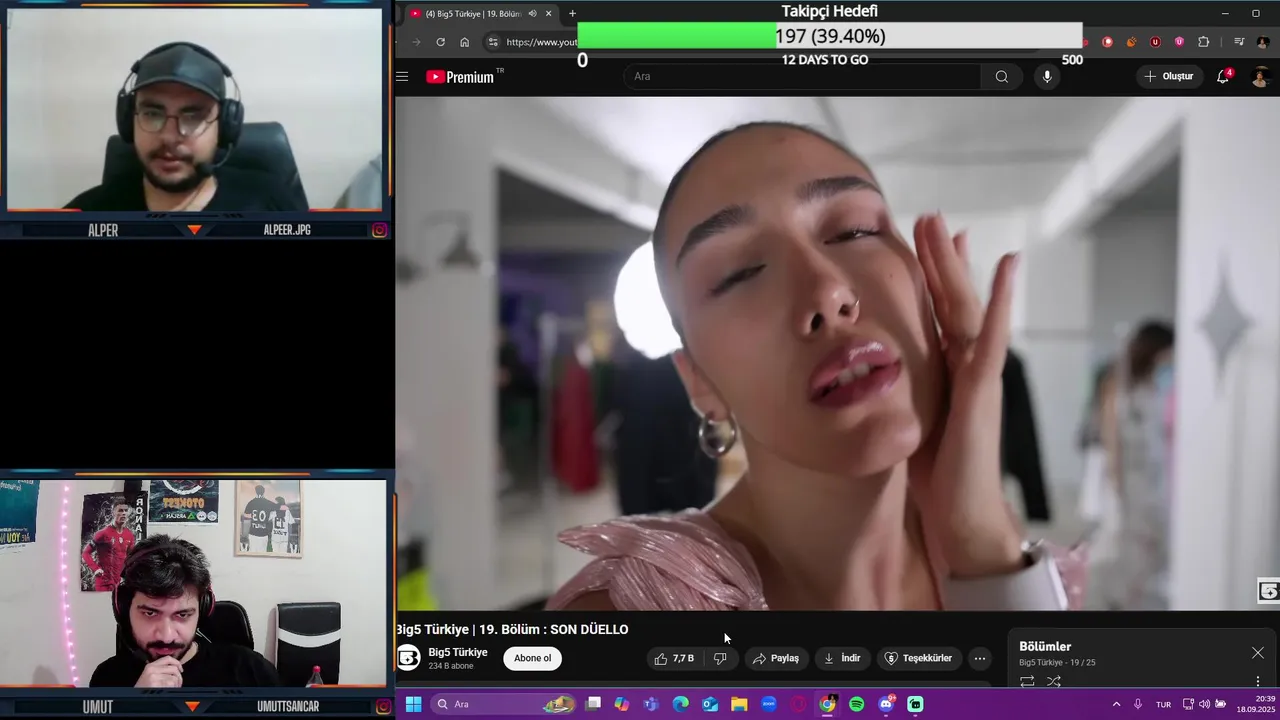Send thanks with Teşekkürler button
Screen dimensions: 1280x720
point(918,658)
